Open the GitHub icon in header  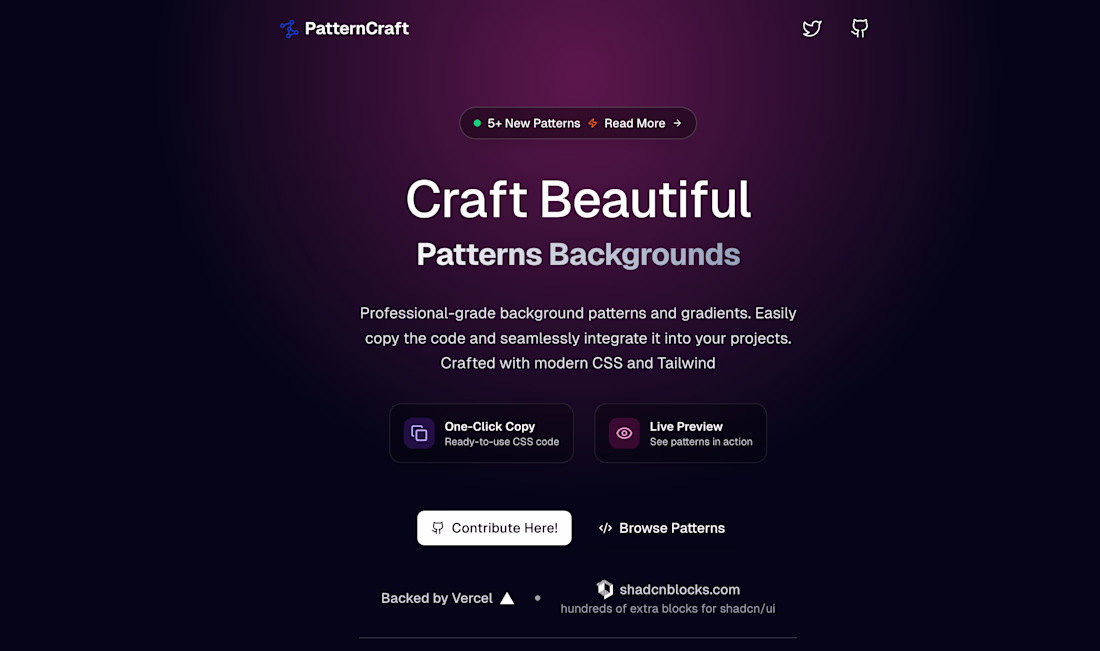[x=859, y=28]
